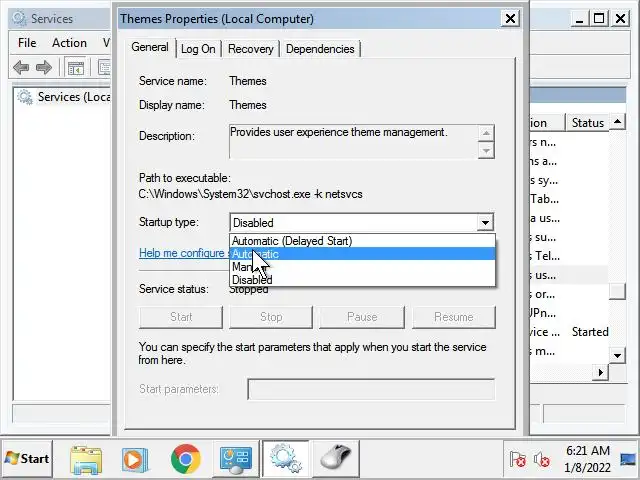Open Control Panel taskbar icon

[x=236, y=459]
